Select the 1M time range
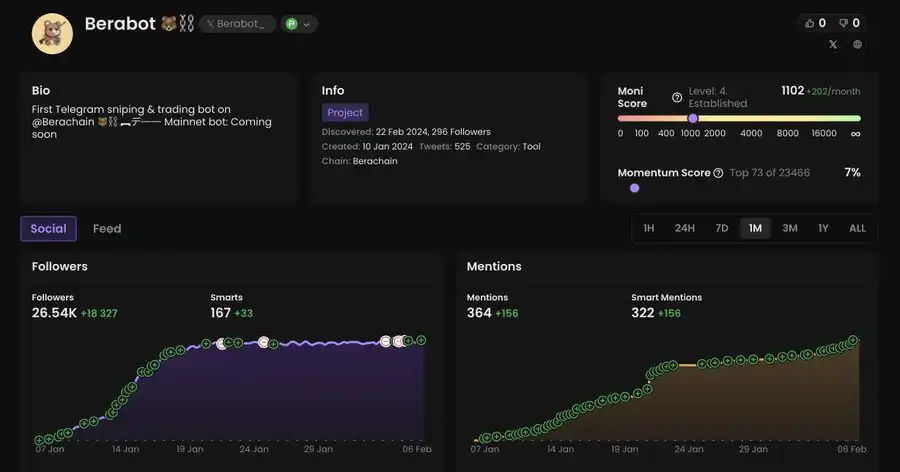Screen dimensions: 900x472 pos(755,228)
